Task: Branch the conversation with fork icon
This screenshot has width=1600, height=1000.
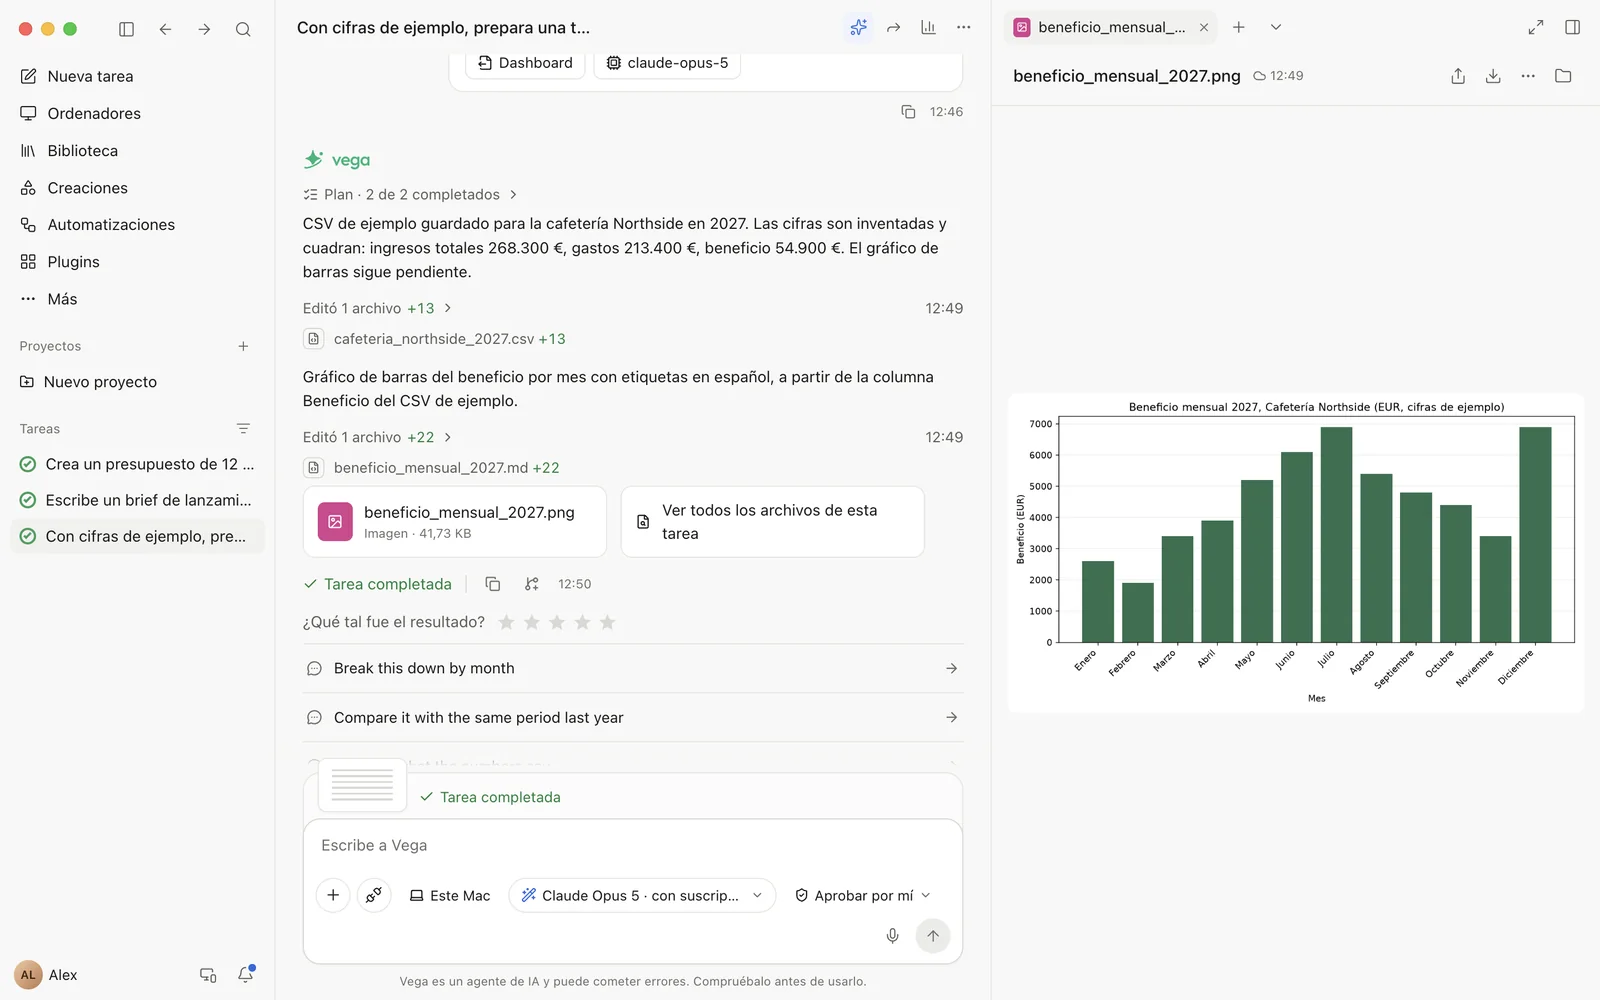Action: click(532, 584)
